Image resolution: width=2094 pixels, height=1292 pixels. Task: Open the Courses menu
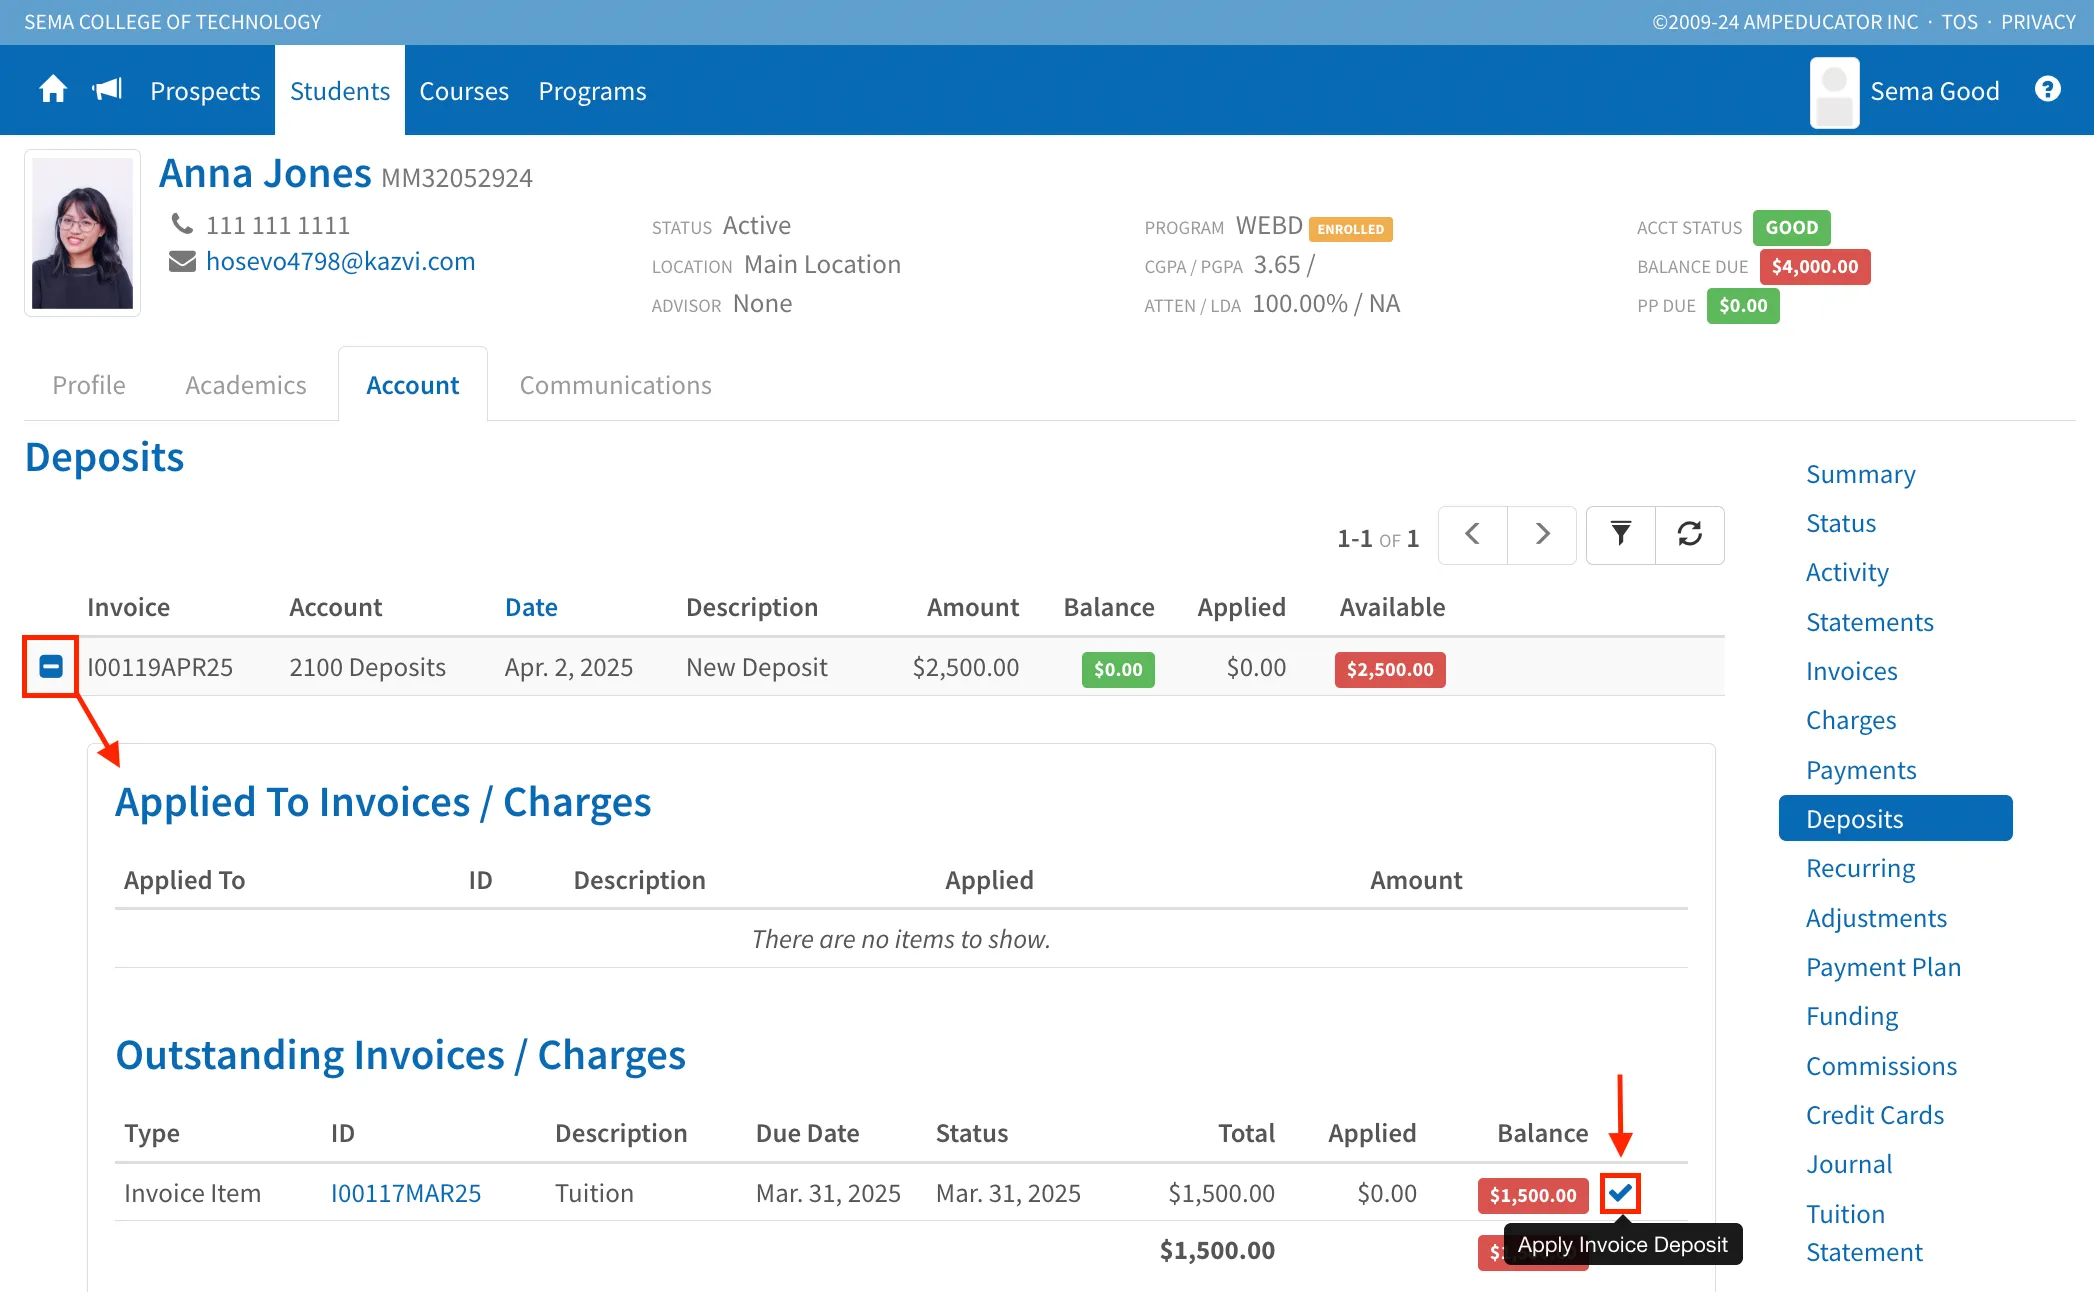coord(464,91)
